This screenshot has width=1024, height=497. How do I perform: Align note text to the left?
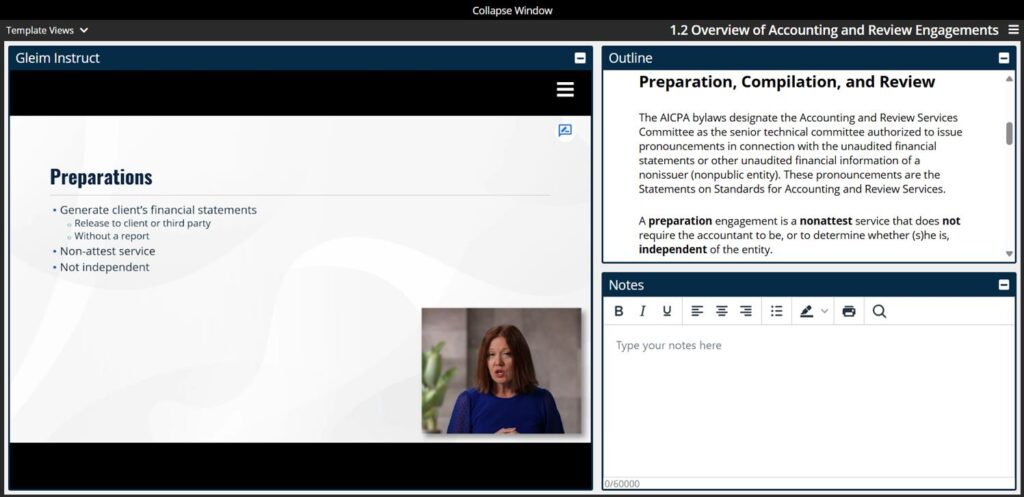click(x=697, y=311)
